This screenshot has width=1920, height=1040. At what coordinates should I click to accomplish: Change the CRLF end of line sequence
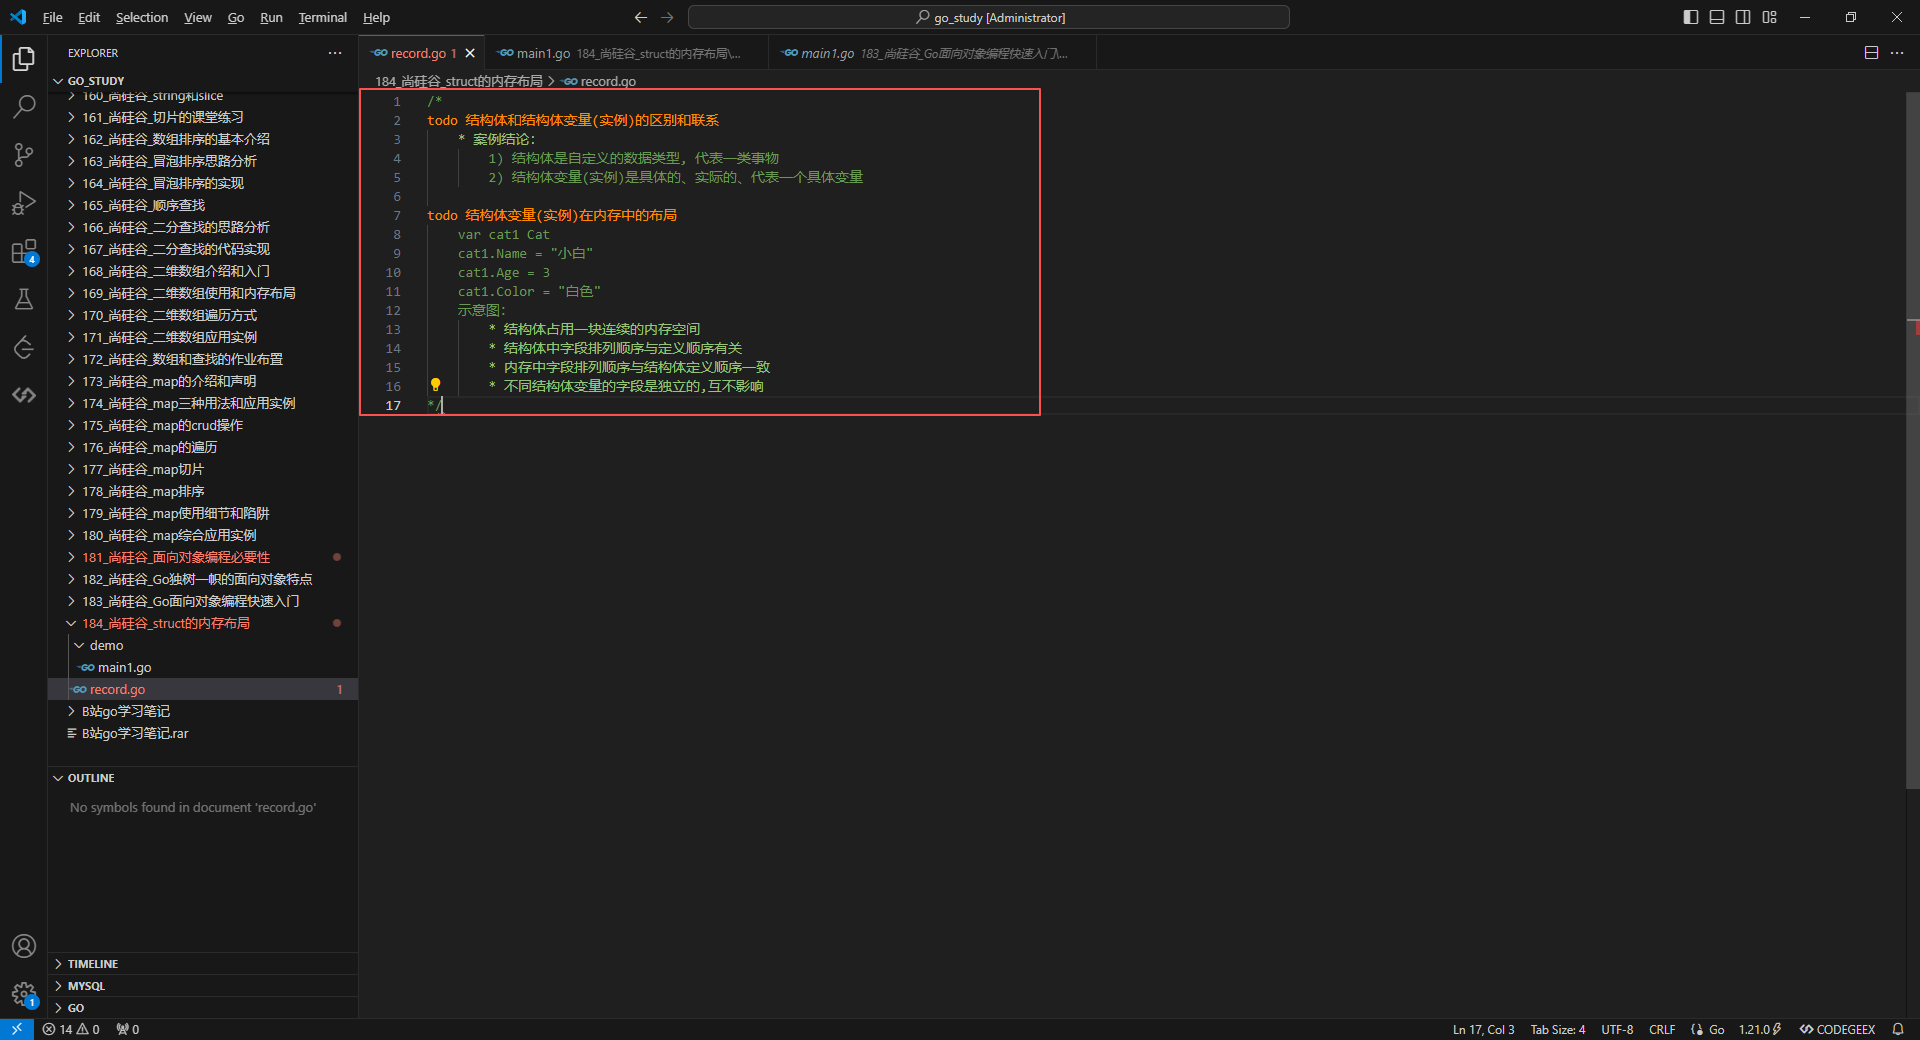coord(1662,1029)
